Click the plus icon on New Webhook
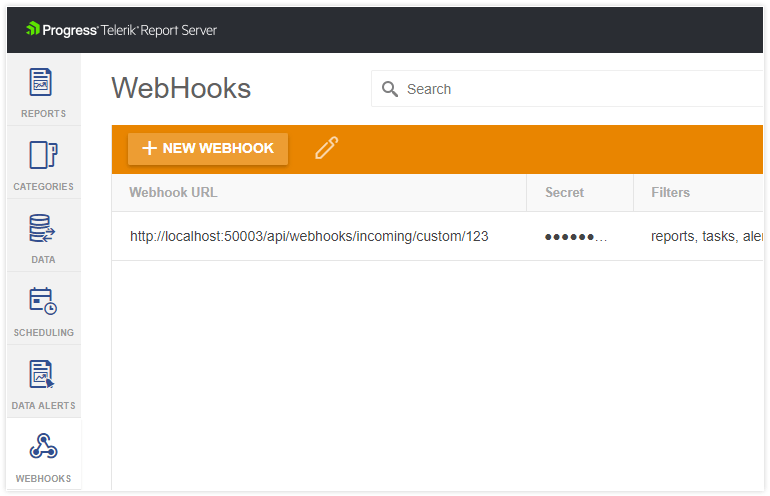Viewport: 770px width, 496px height. 149,149
